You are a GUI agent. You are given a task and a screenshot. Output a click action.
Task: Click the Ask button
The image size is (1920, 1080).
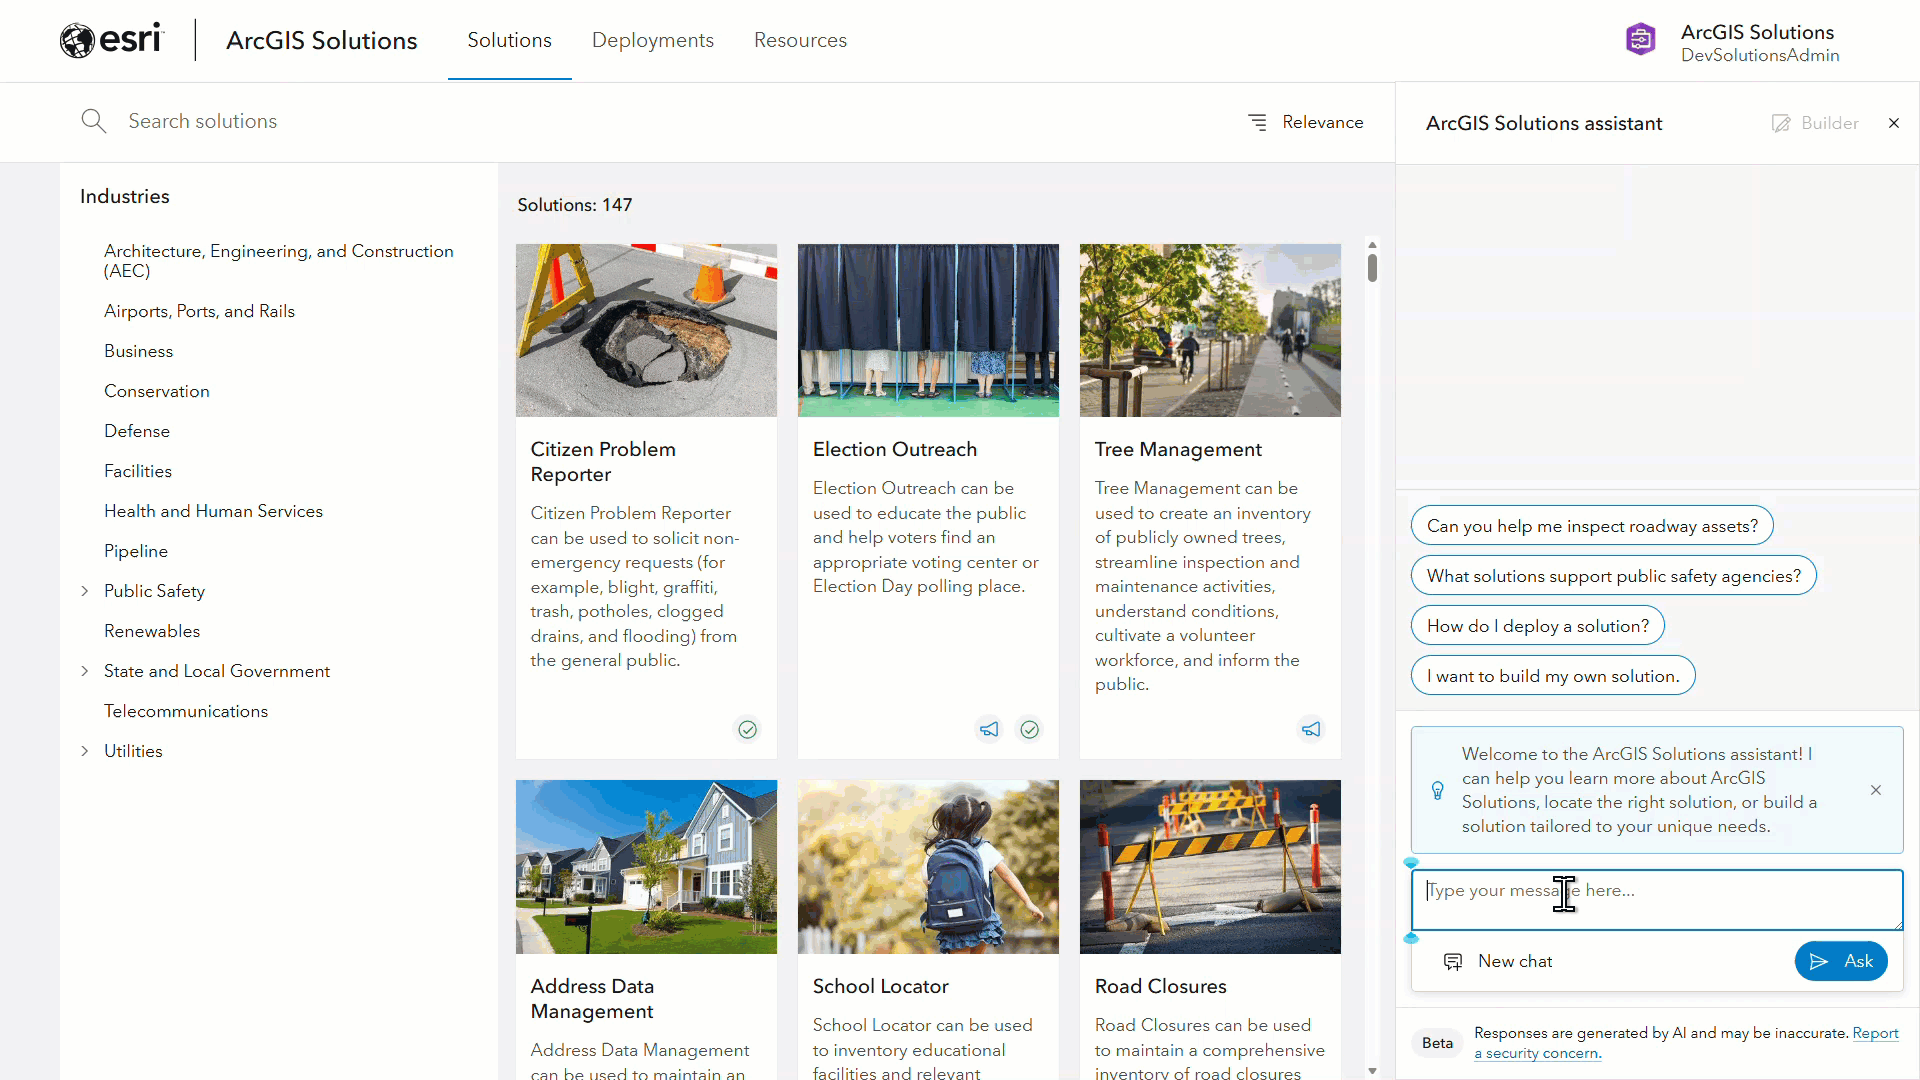click(1841, 961)
